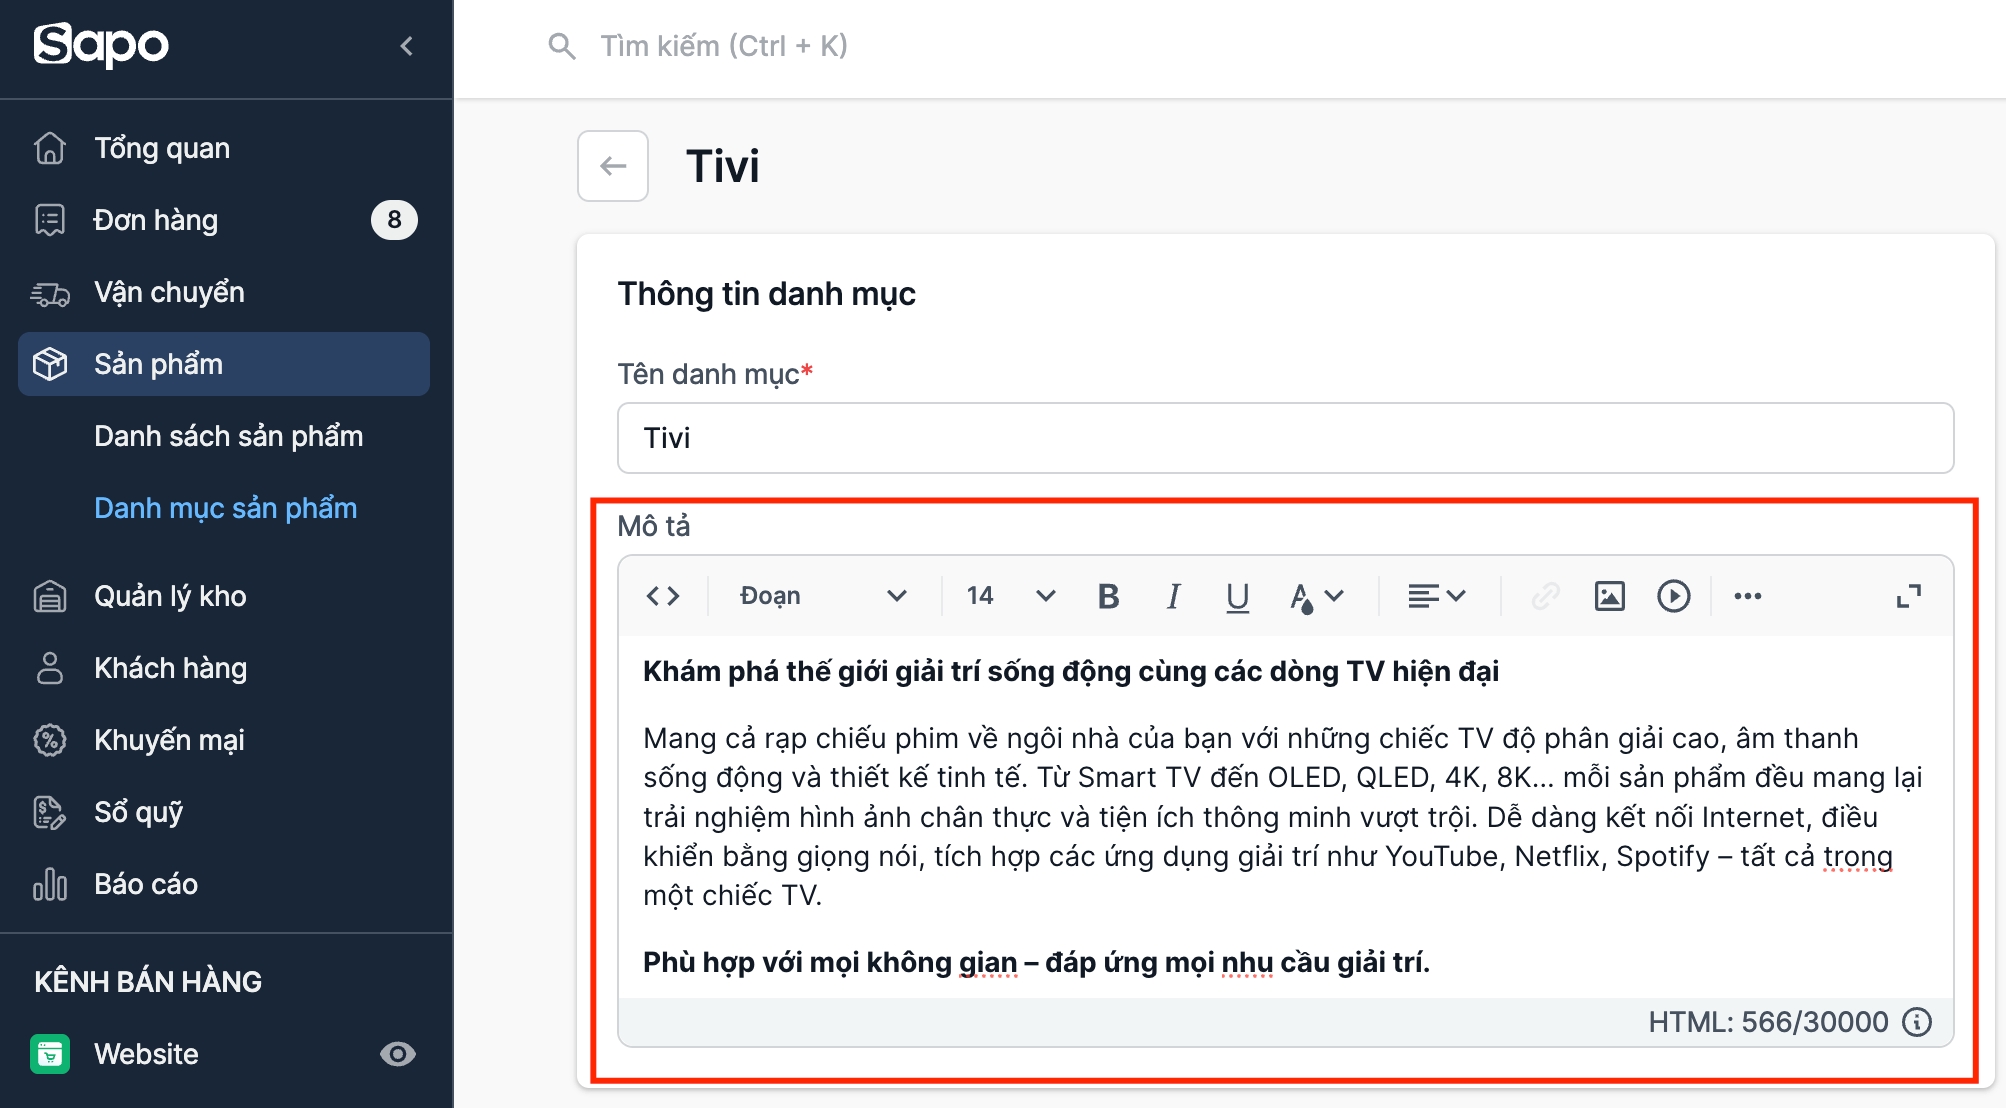
Task: Insert an image into the description
Action: tap(1609, 596)
